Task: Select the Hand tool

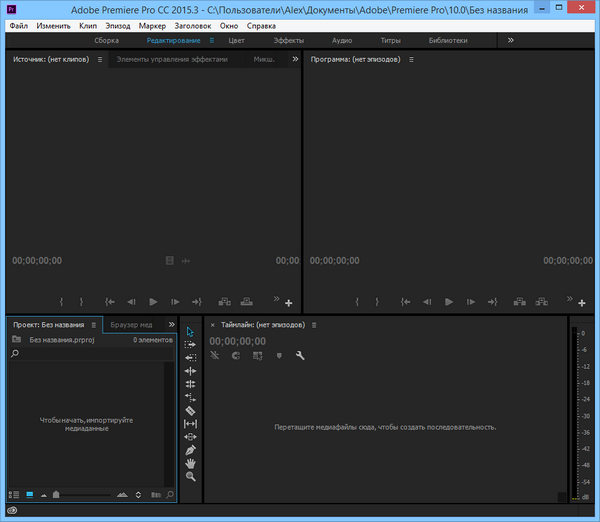Action: click(x=190, y=463)
